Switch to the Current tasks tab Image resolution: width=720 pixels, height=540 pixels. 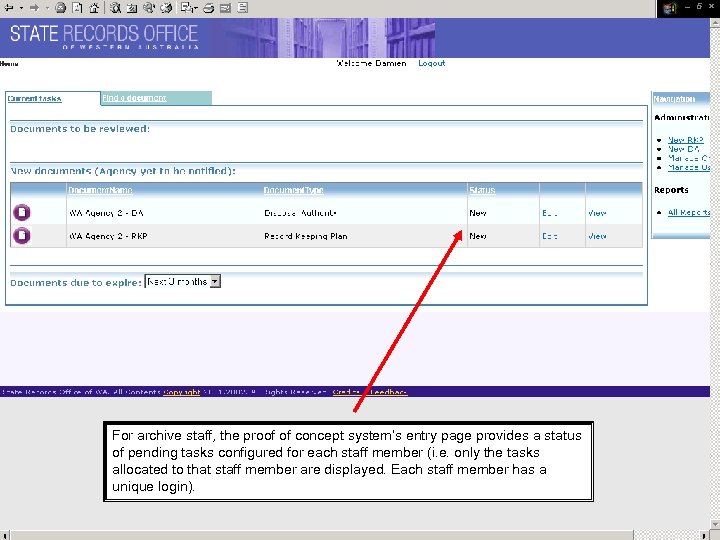[34, 98]
